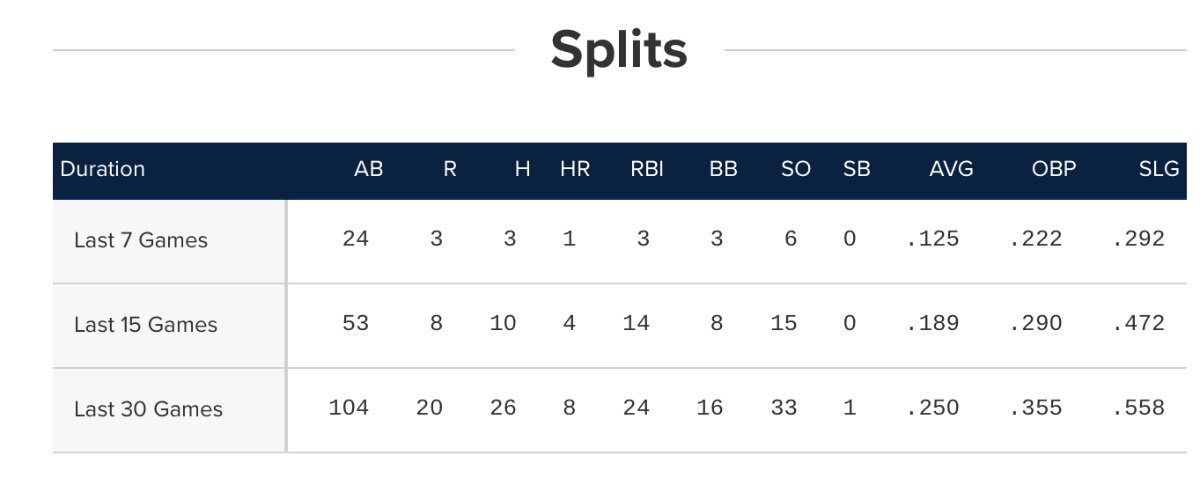Screen dimensions: 1200x500
Task: Select the Last 15 Games row label
Action: (x=145, y=325)
